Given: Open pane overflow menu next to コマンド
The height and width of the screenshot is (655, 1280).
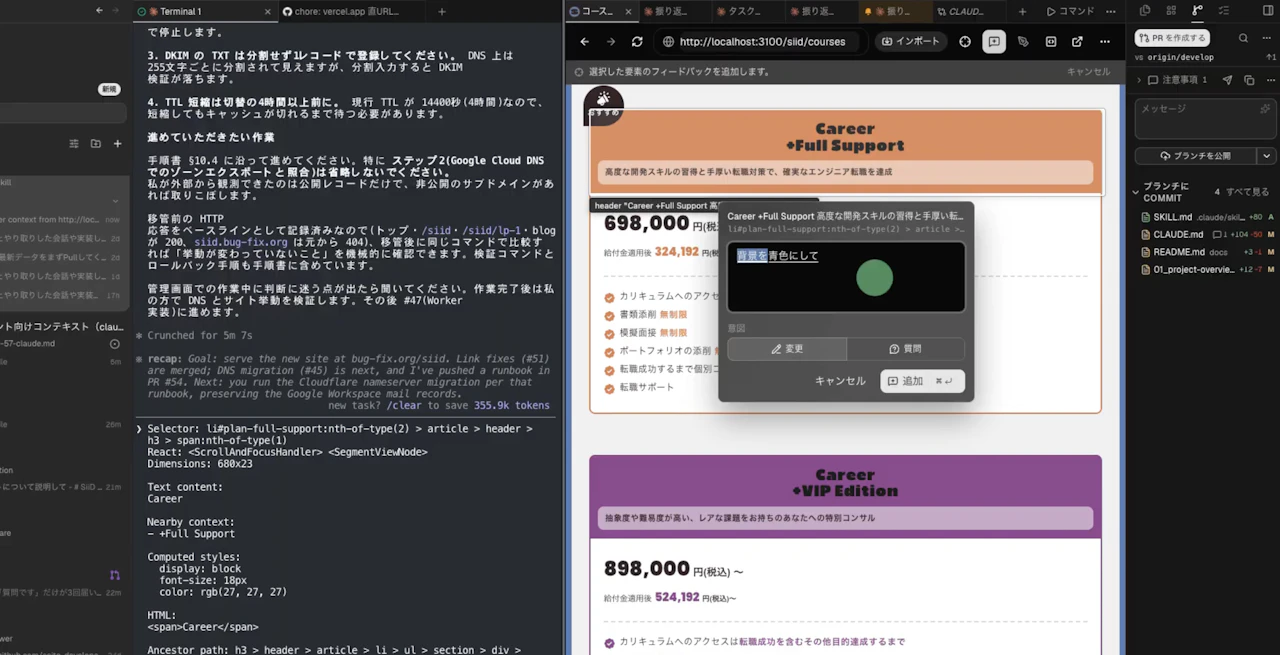Looking at the screenshot, I should [x=1111, y=12].
